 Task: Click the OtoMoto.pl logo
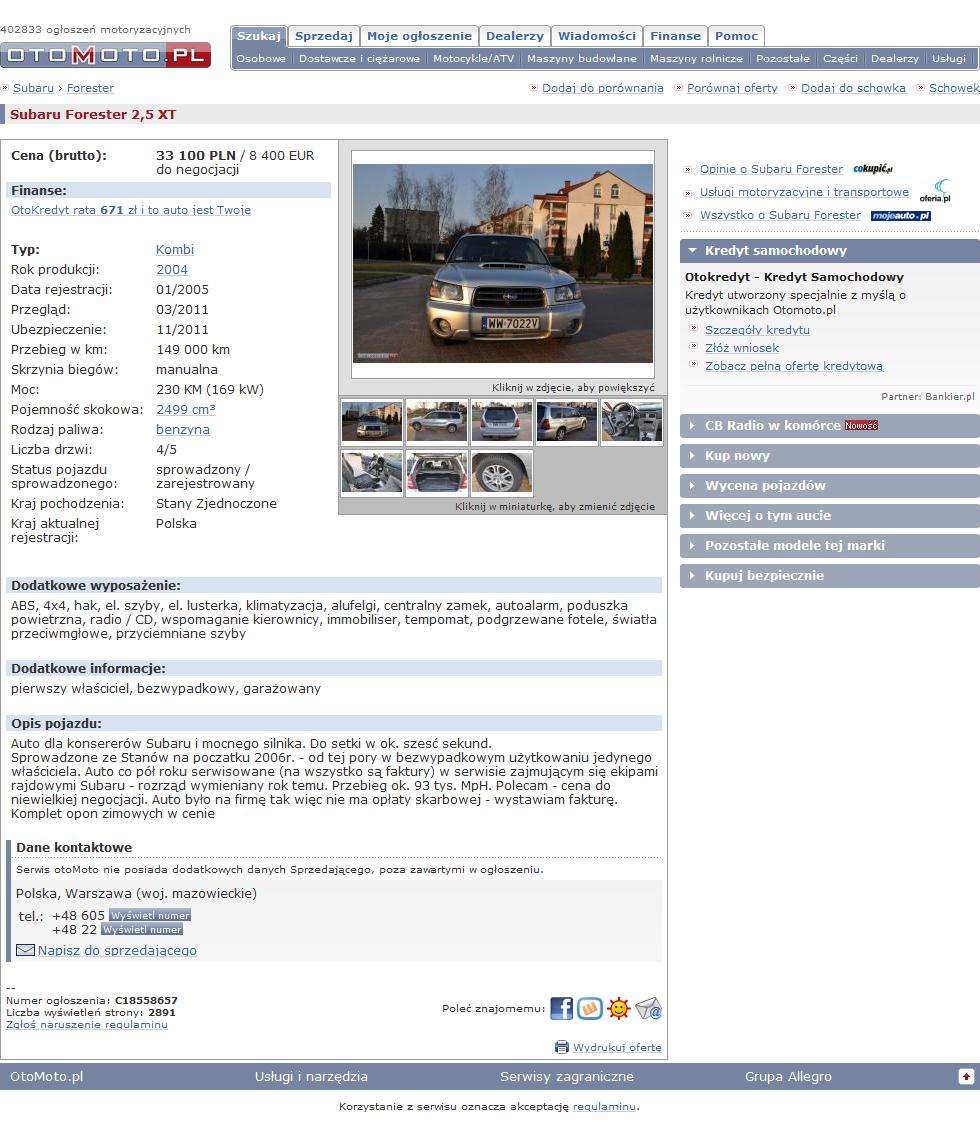point(105,55)
